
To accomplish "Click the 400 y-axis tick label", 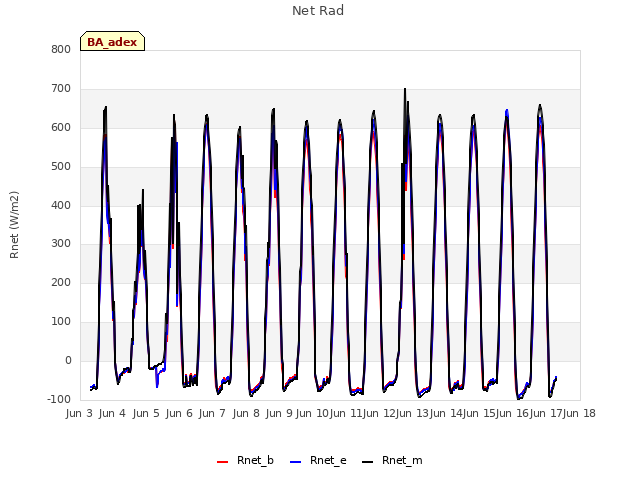I will click(x=61, y=205).
